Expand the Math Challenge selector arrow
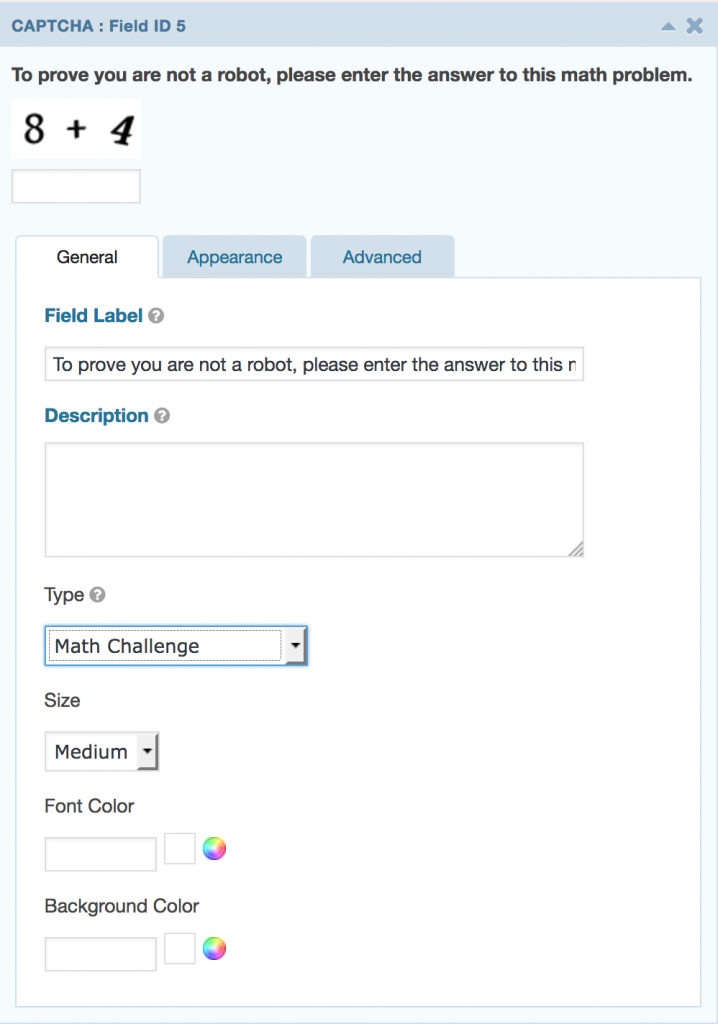 pos(296,645)
